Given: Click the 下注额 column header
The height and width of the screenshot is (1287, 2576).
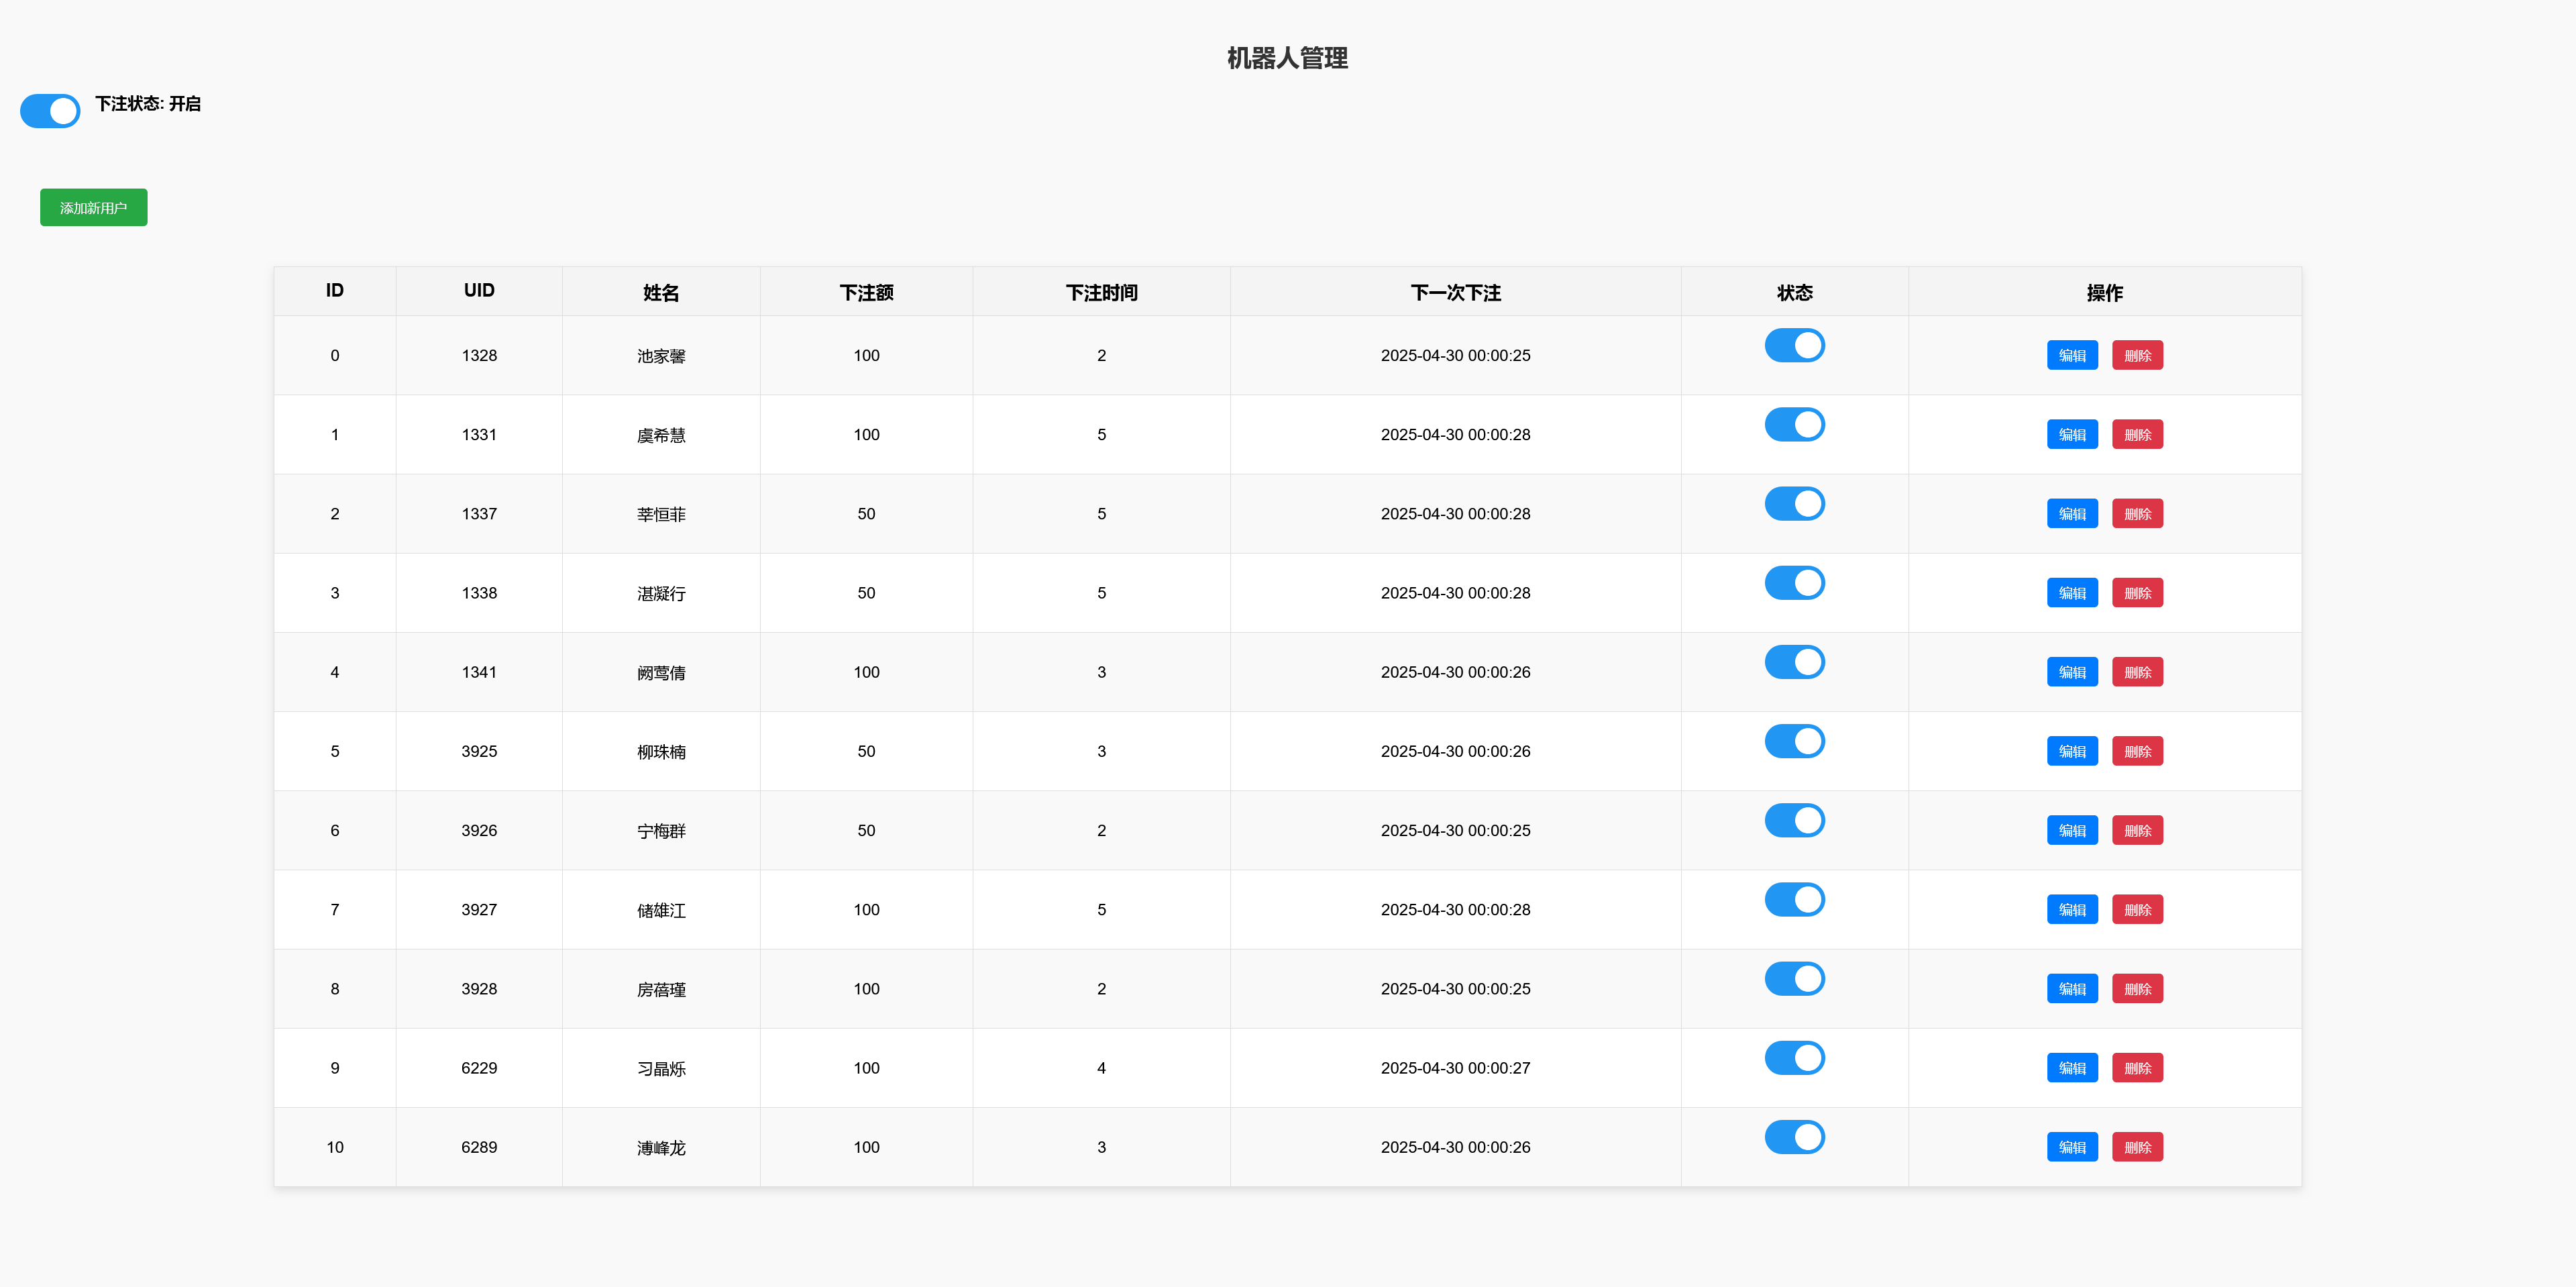Looking at the screenshot, I should coord(866,292).
